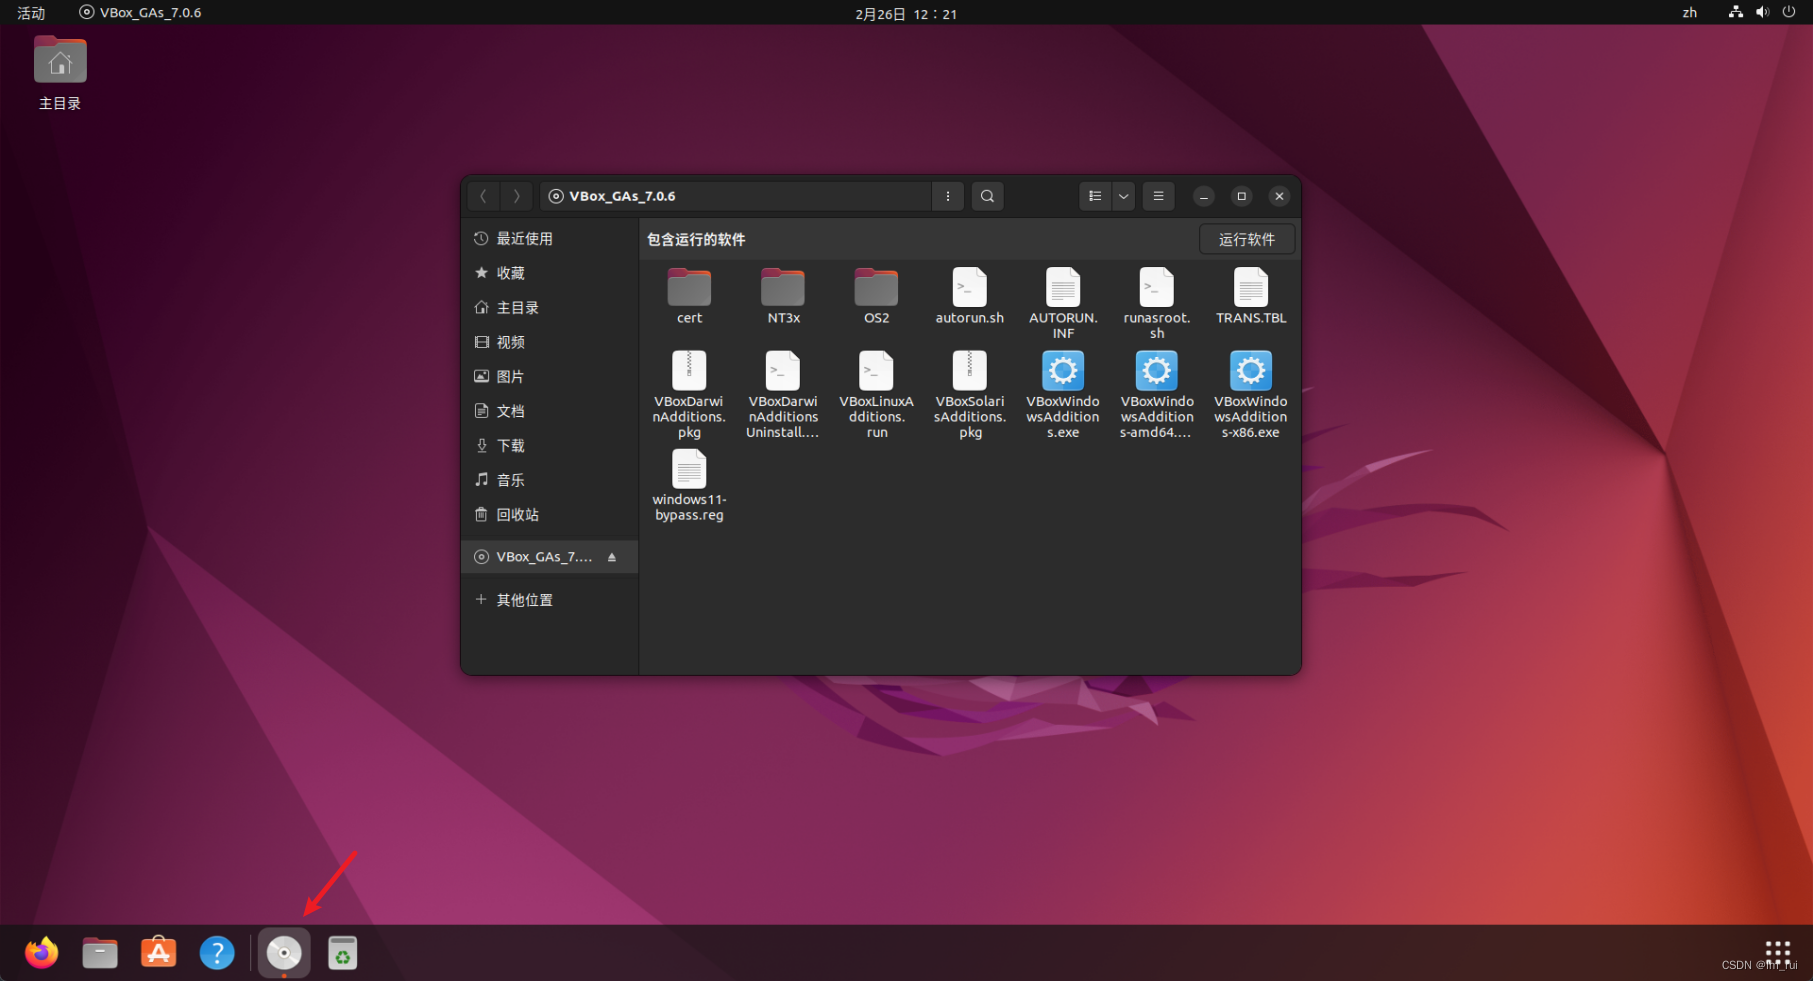Open Help from the dock
Viewport: 1813px width, 981px height.
pyautogui.click(x=217, y=953)
